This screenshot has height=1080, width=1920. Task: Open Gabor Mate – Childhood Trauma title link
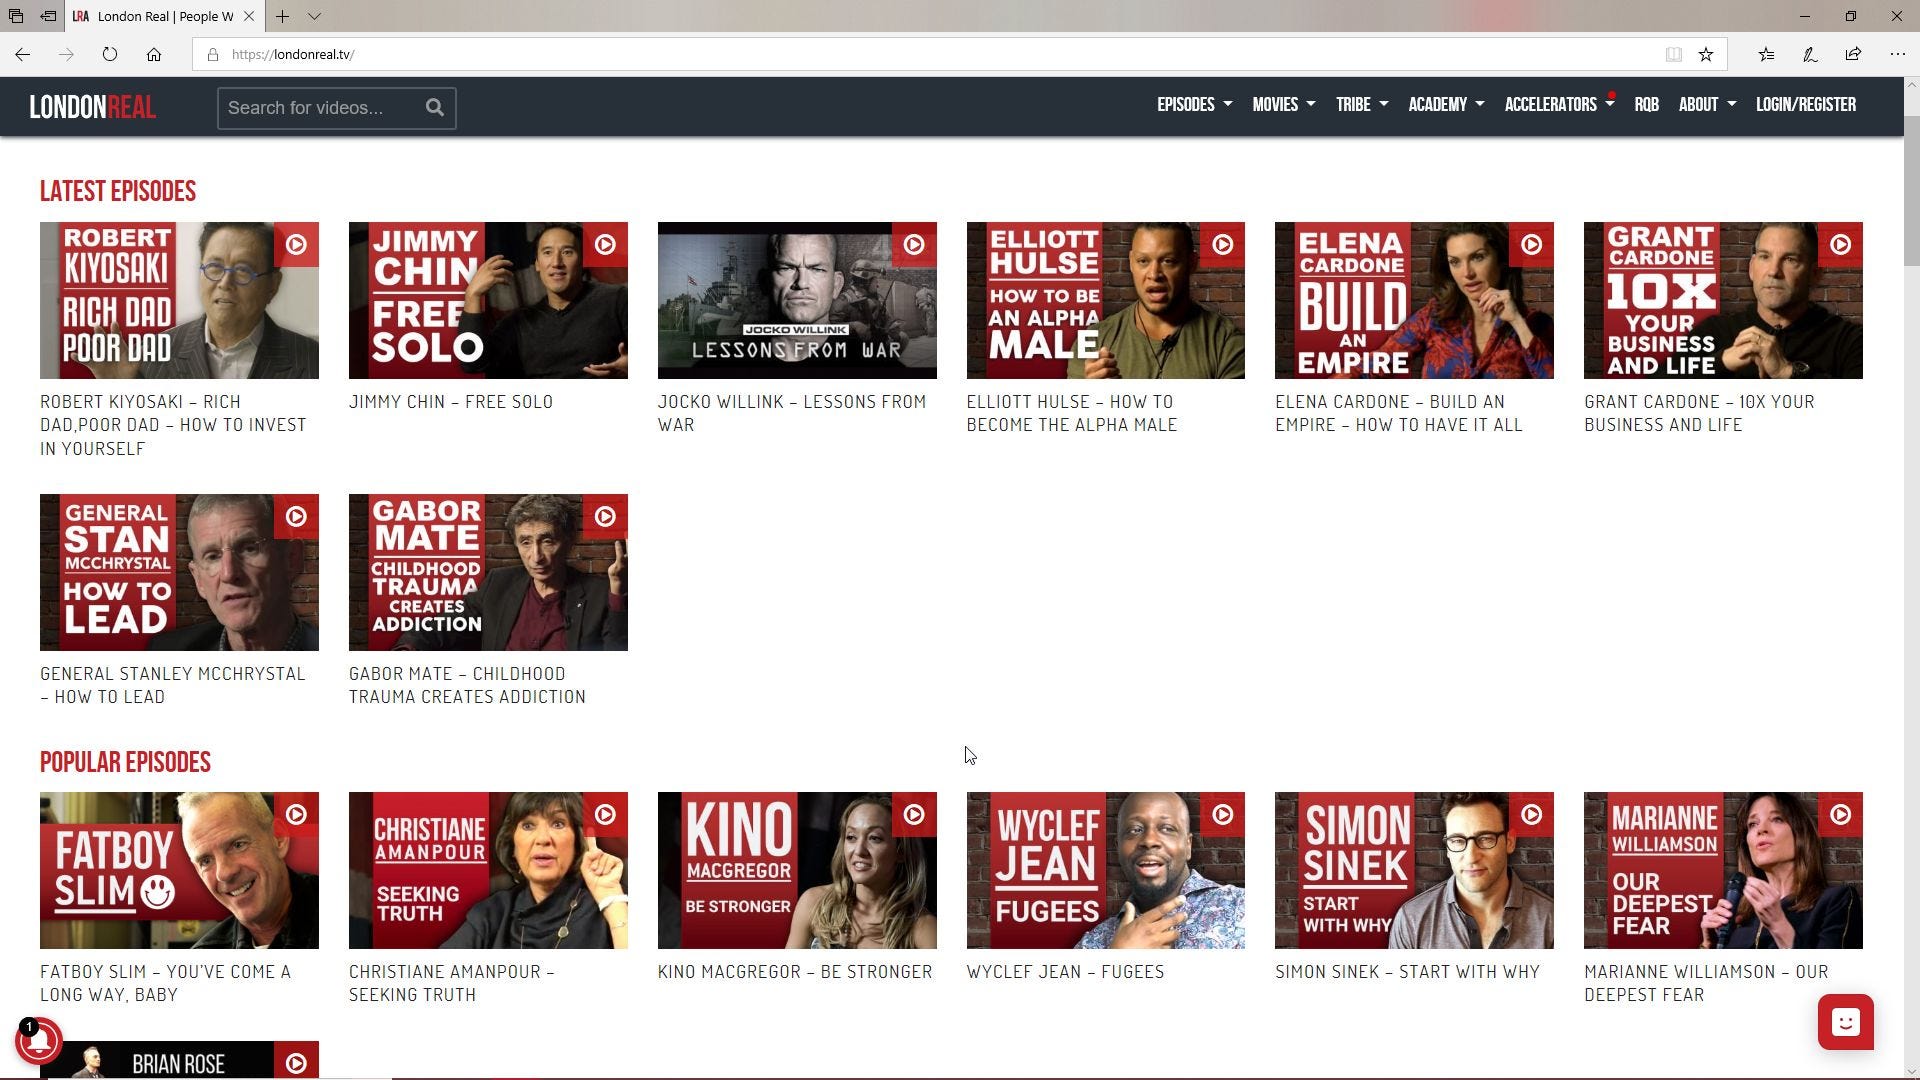coord(467,685)
